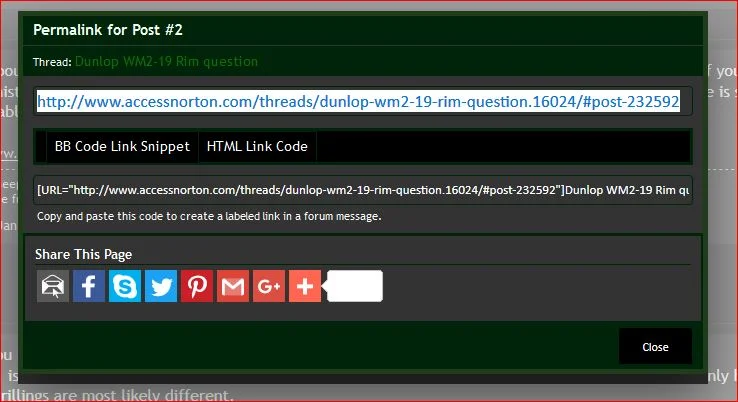Open more sharing options with the plus icon
738x402 pixels.
click(x=305, y=286)
